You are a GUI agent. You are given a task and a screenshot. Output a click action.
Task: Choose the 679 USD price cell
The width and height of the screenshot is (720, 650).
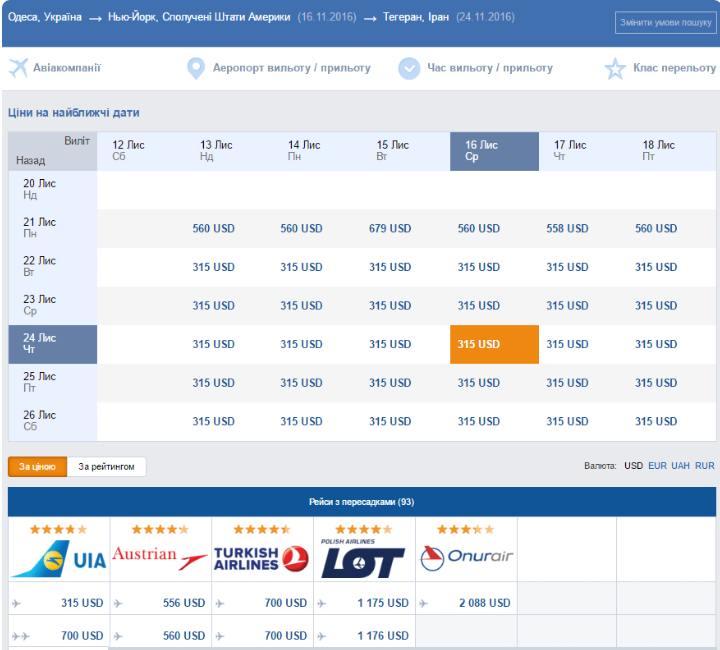(390, 229)
